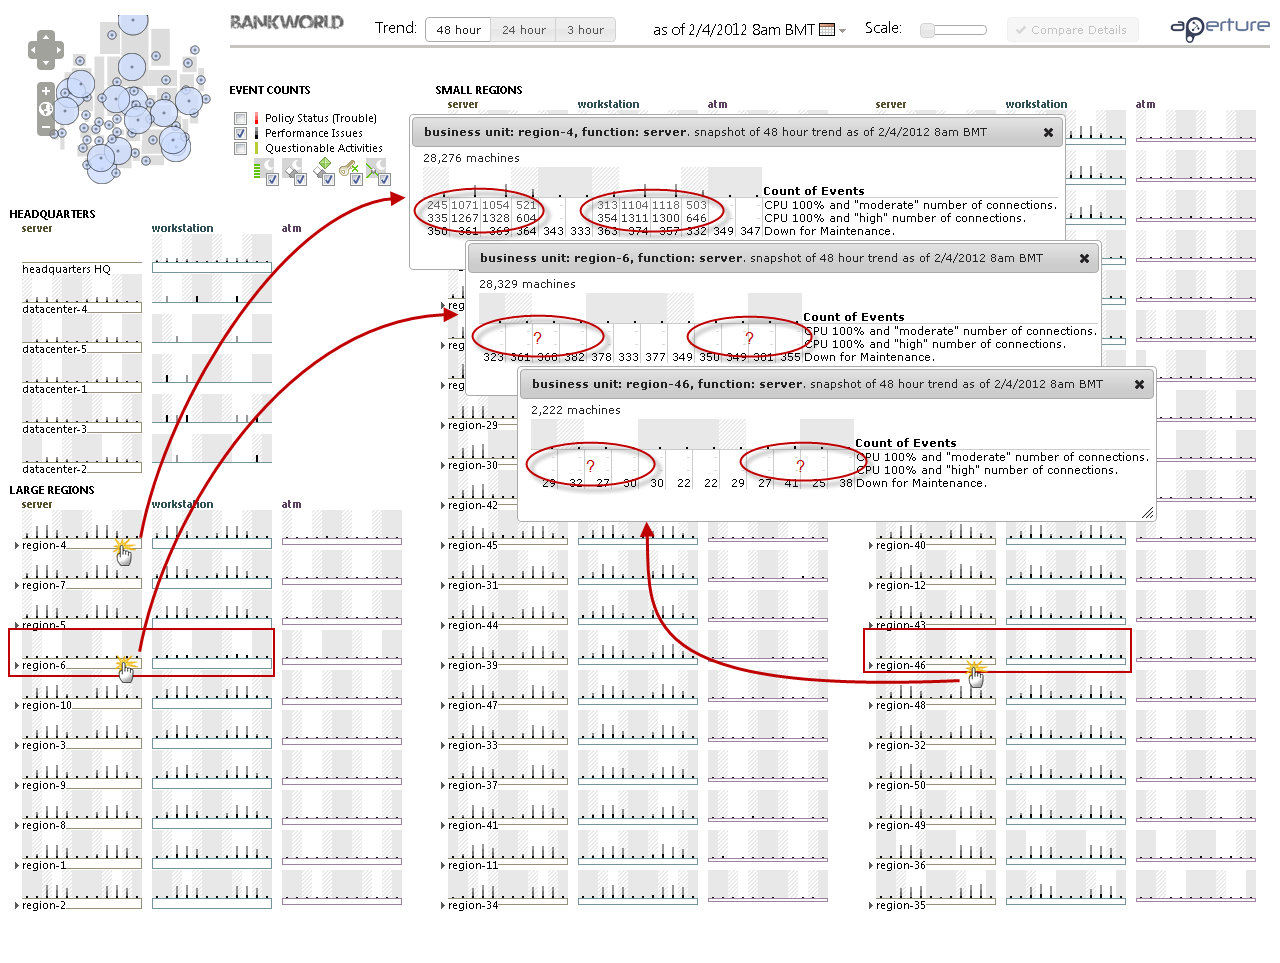Click the SMALL REGIONS section heading
The height and width of the screenshot is (963, 1280).
pos(479,90)
